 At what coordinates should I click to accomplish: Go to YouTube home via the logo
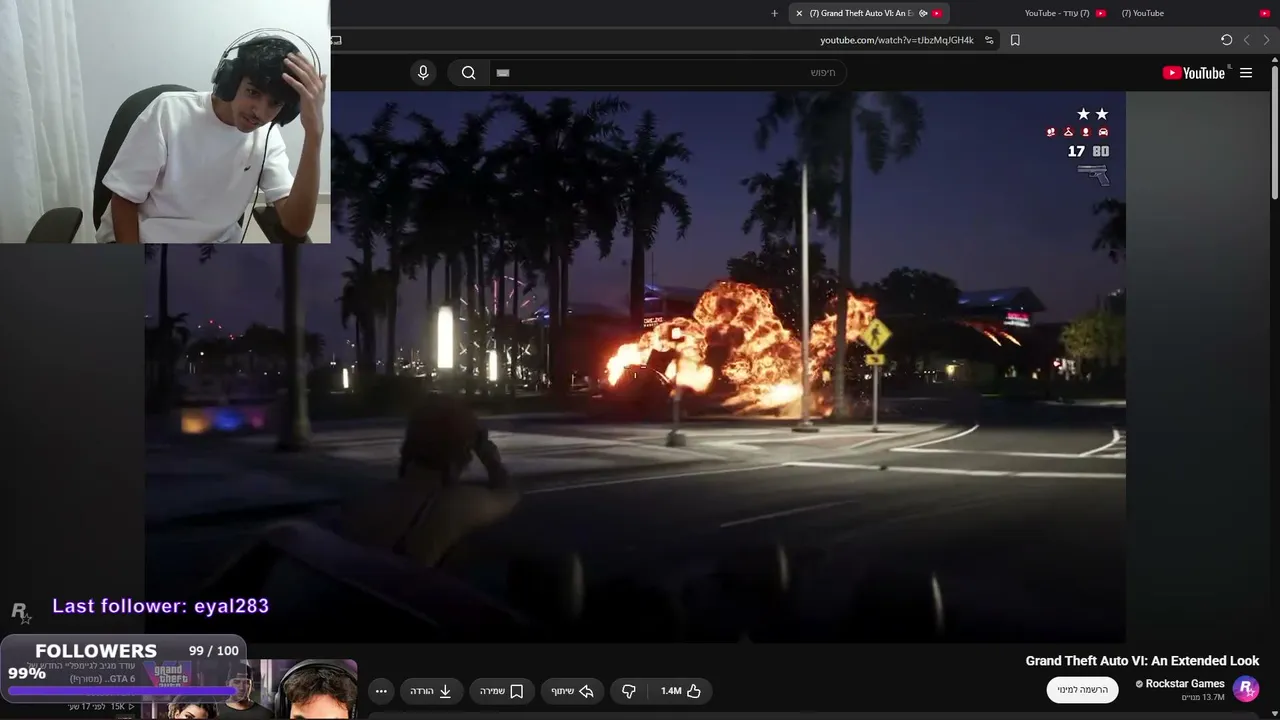click(1193, 73)
